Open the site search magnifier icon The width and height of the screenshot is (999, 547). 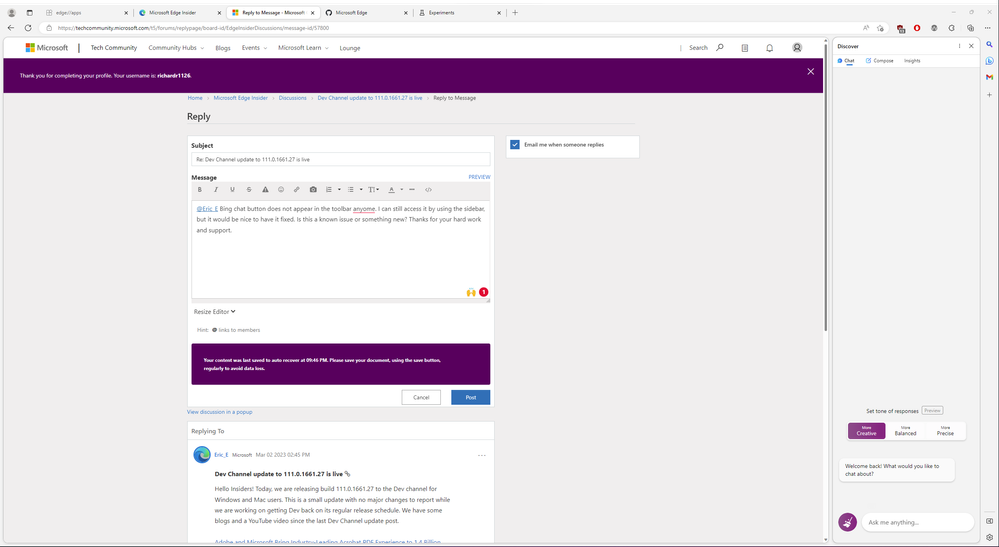point(720,47)
